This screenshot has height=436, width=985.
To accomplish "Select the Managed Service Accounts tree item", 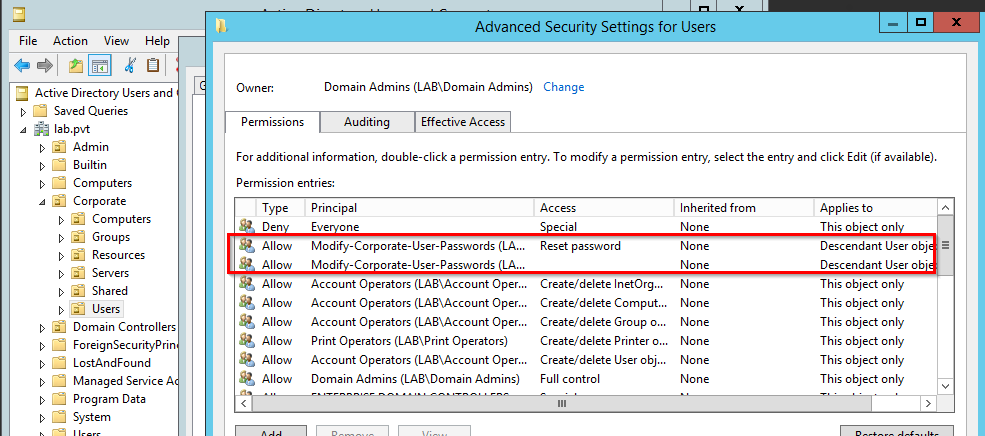I will [x=126, y=381].
